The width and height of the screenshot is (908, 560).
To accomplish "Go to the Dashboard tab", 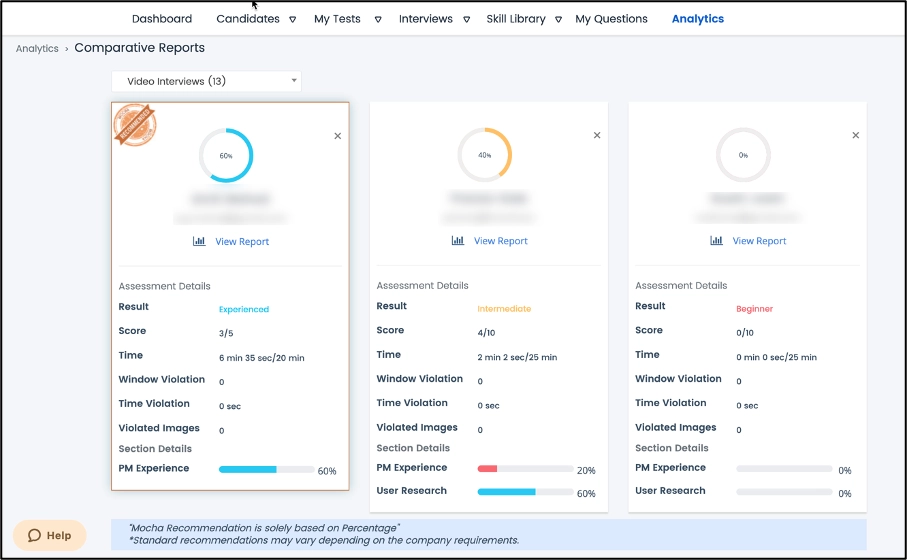I will click(x=162, y=19).
